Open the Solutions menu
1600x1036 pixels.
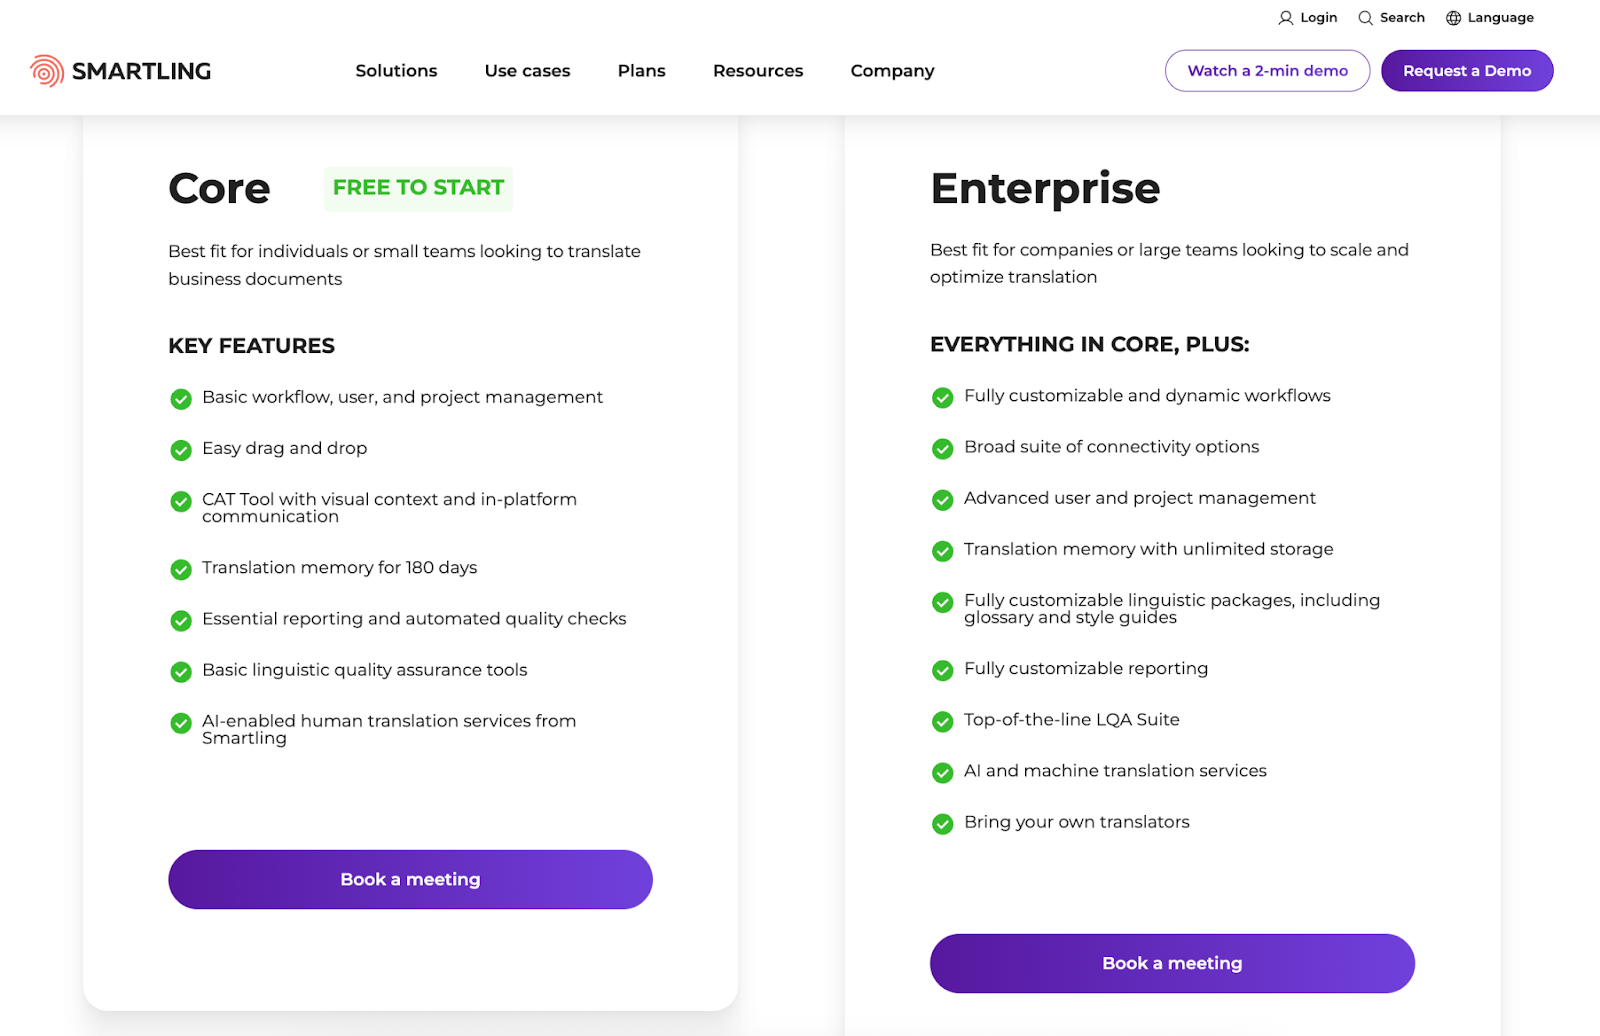pyautogui.click(x=396, y=71)
